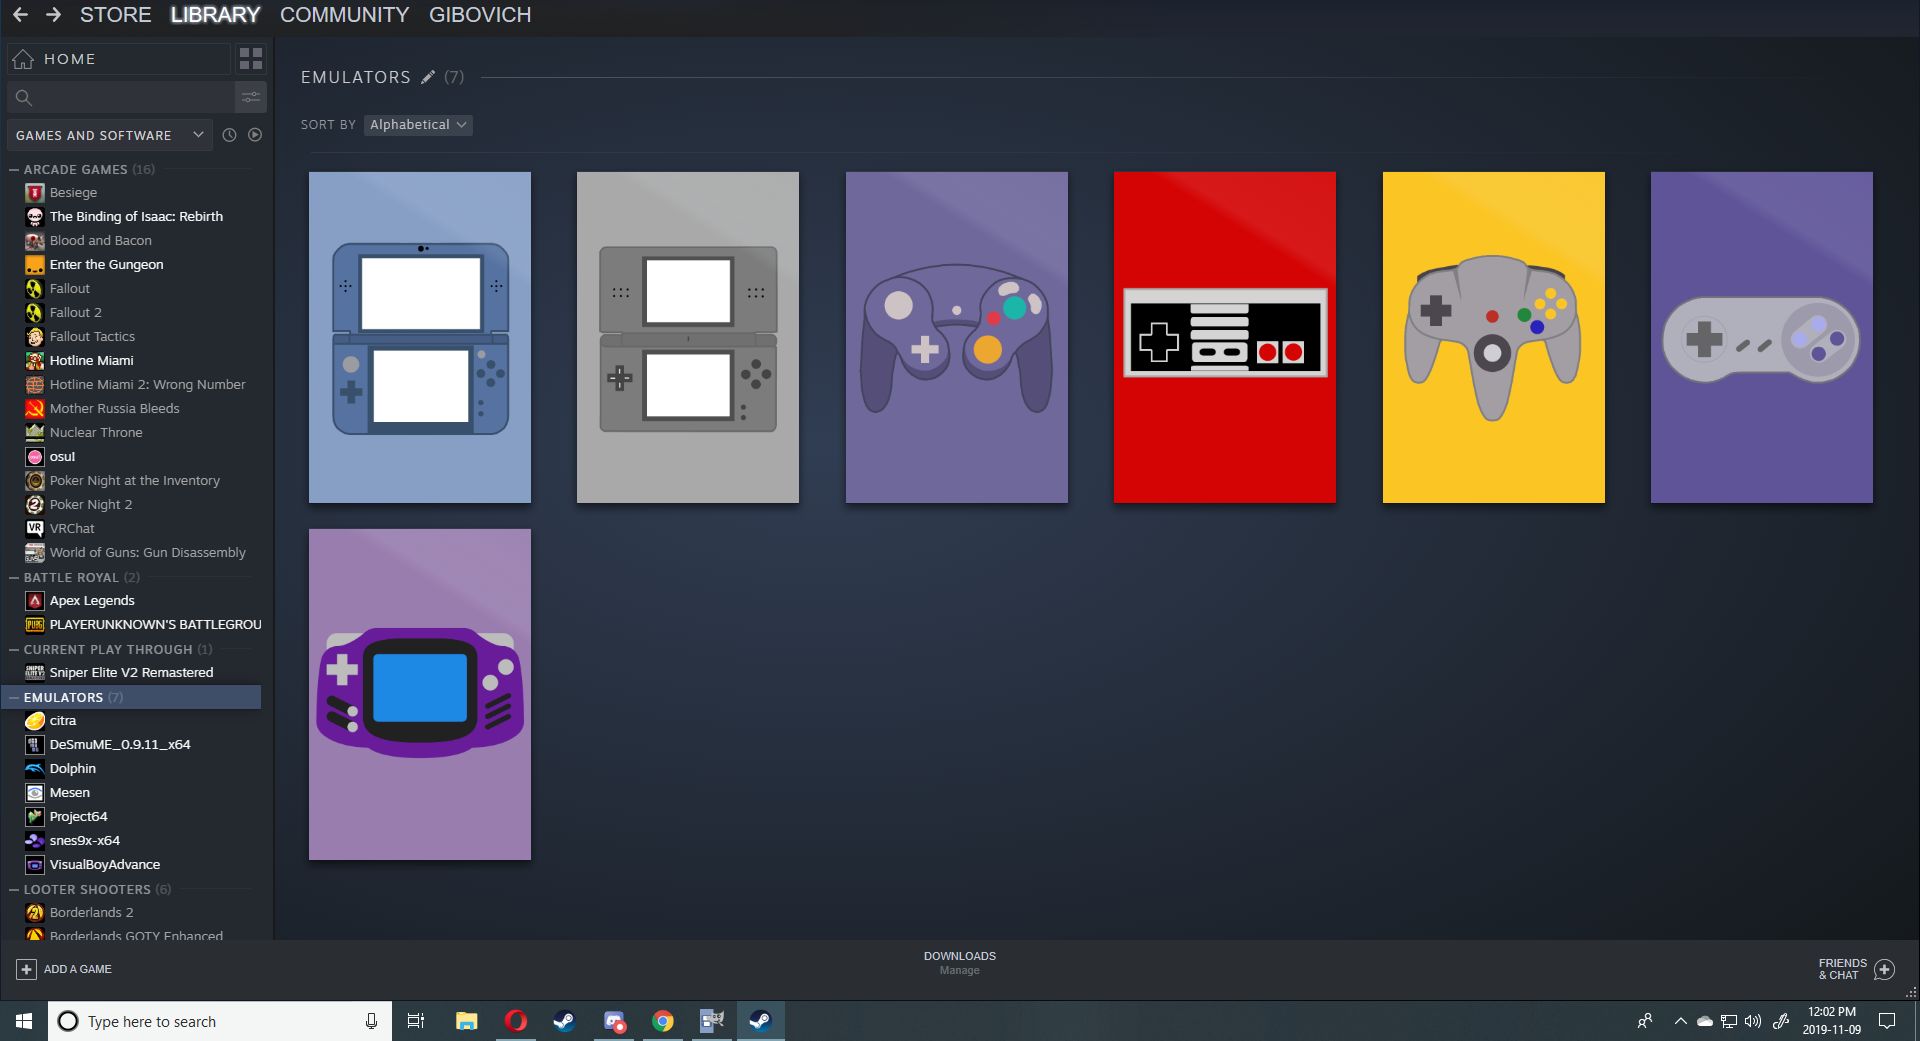Open the COMMUNITY menu

click(344, 15)
